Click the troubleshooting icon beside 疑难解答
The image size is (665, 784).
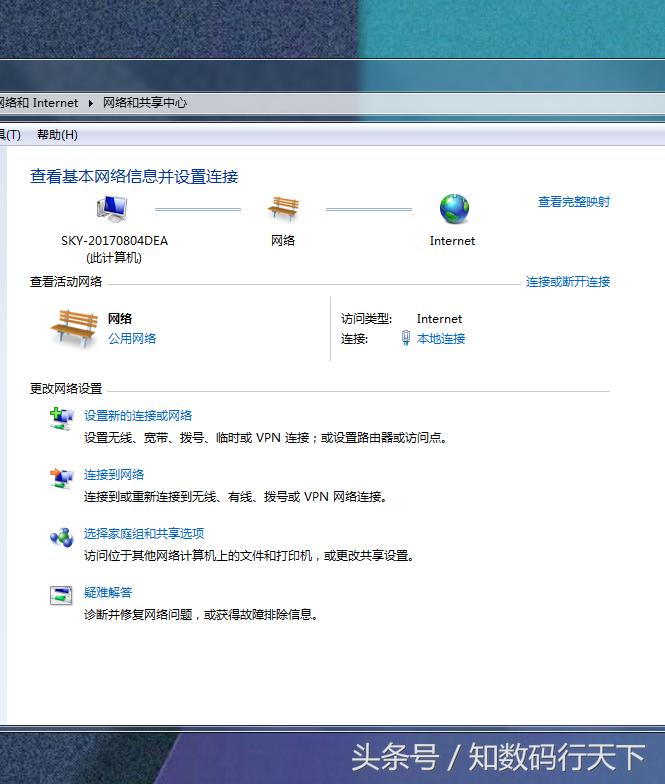point(61,596)
